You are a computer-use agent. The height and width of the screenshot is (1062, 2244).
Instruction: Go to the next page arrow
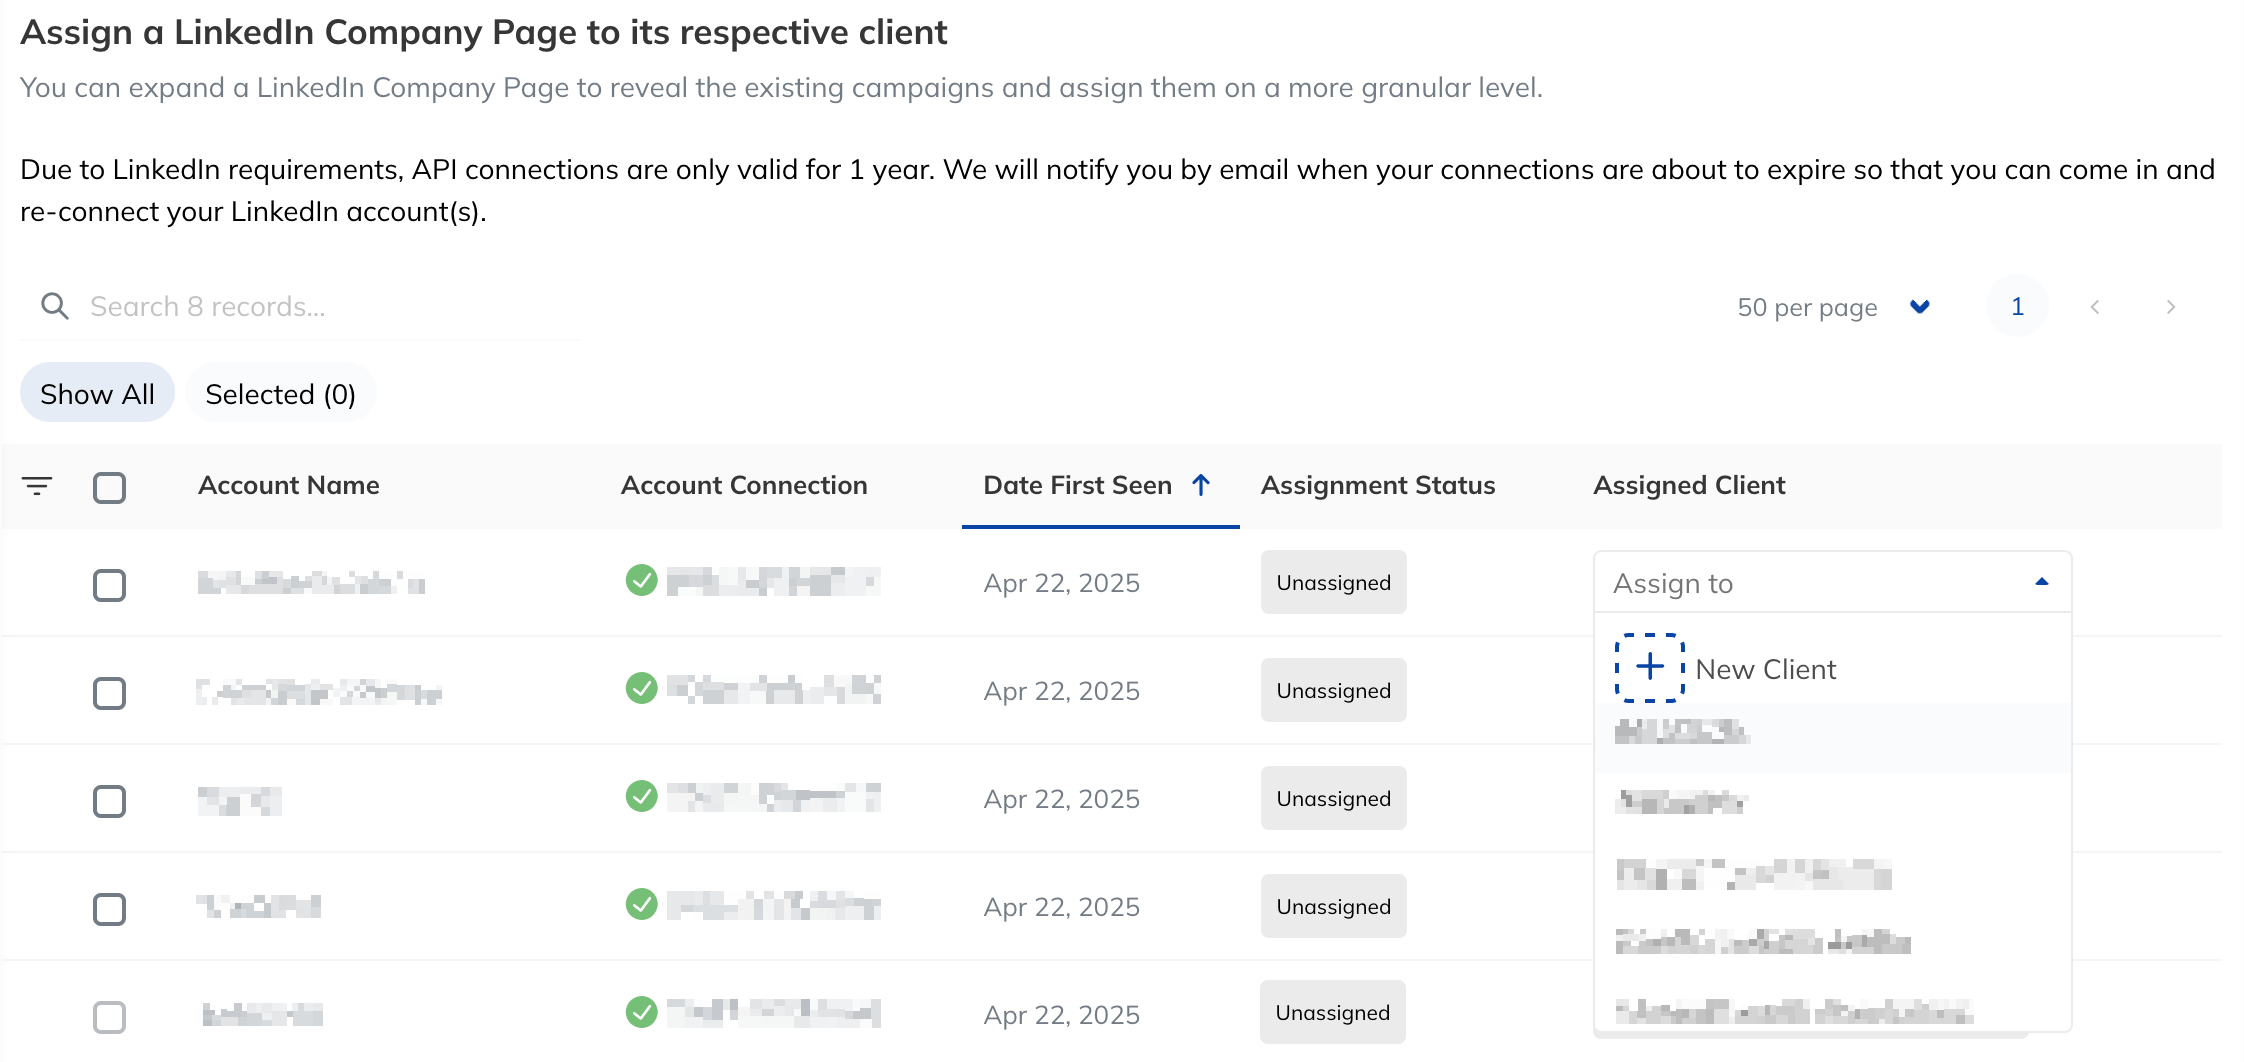click(2170, 307)
